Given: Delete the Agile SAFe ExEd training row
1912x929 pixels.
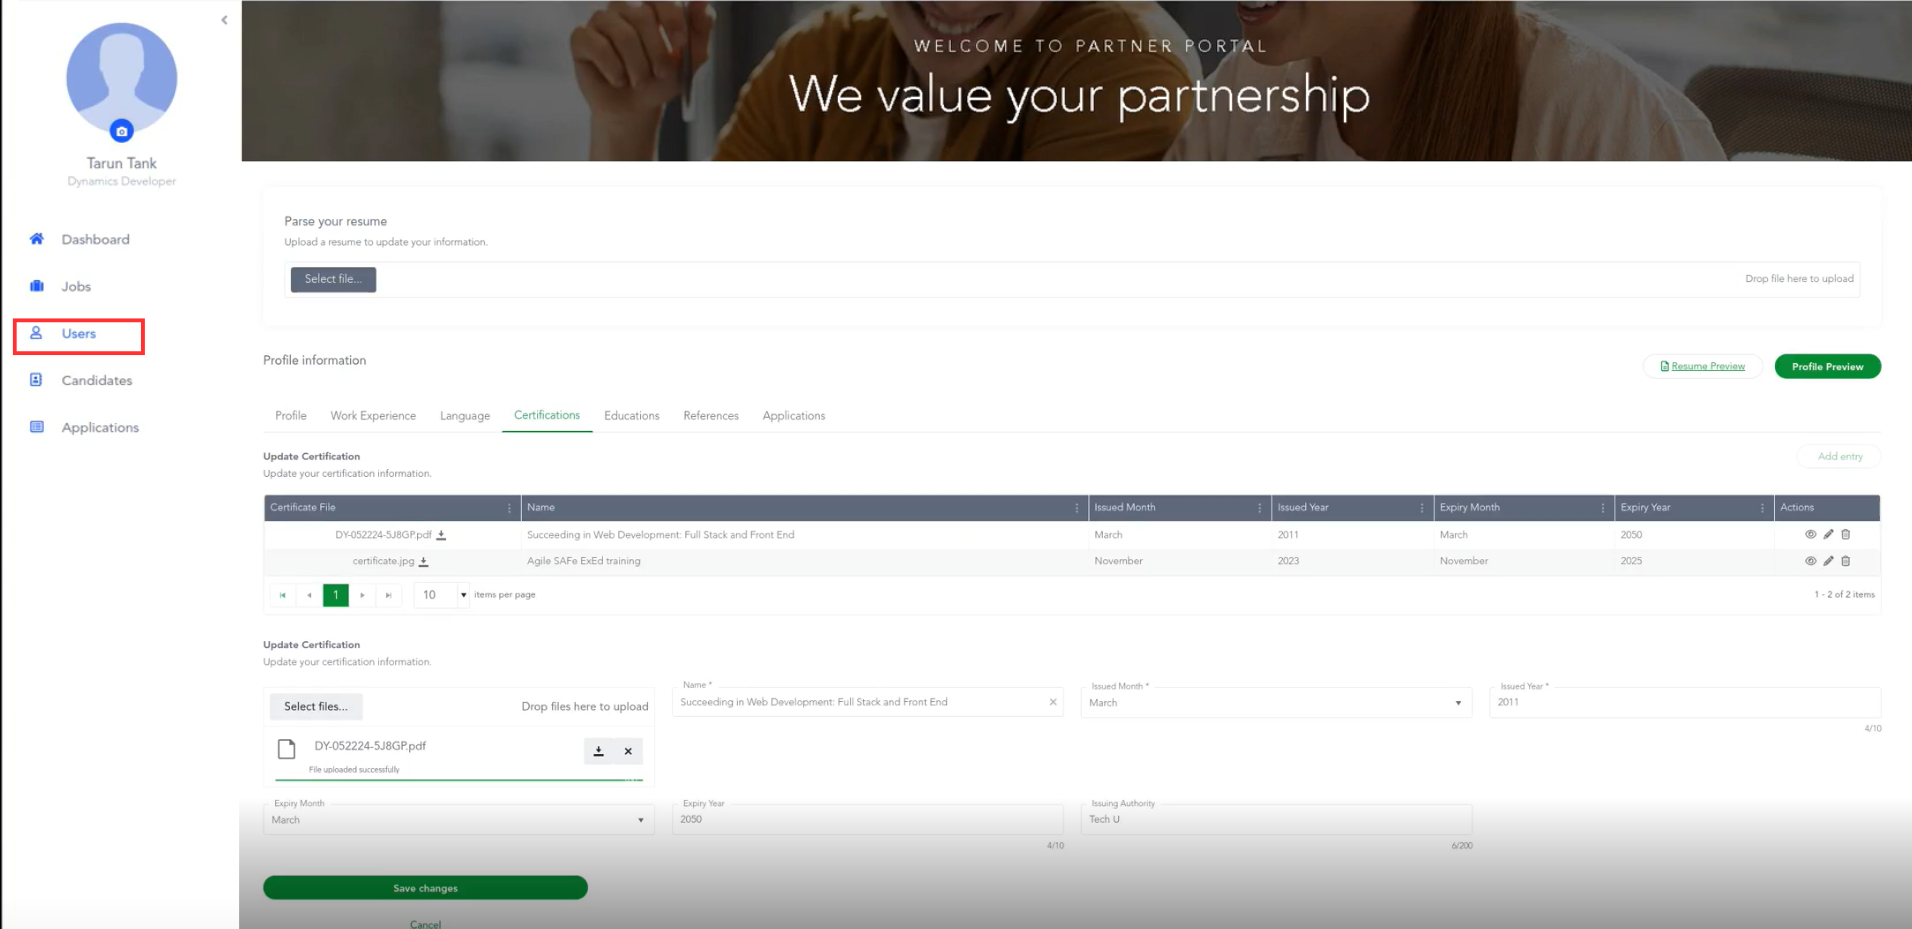Looking at the screenshot, I should (1846, 561).
